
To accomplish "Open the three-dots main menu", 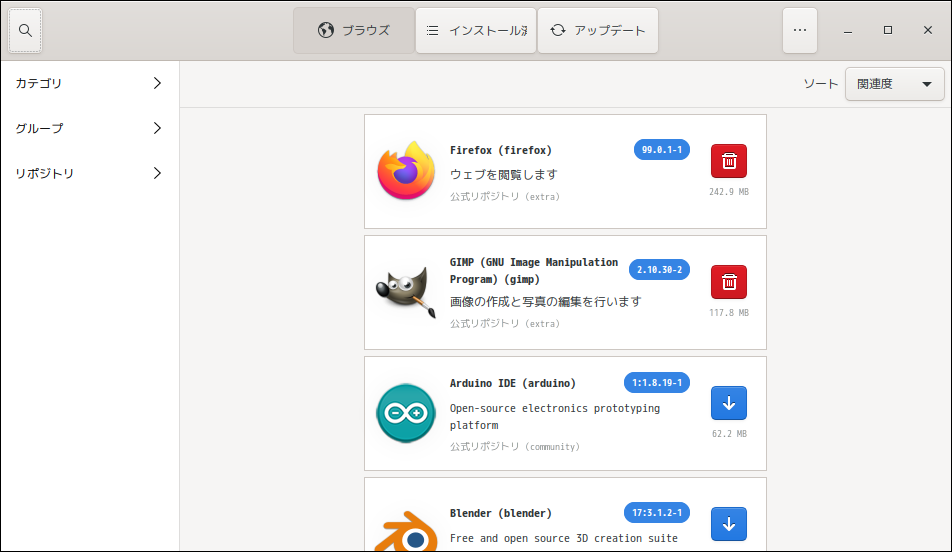I will pyautogui.click(x=800, y=30).
